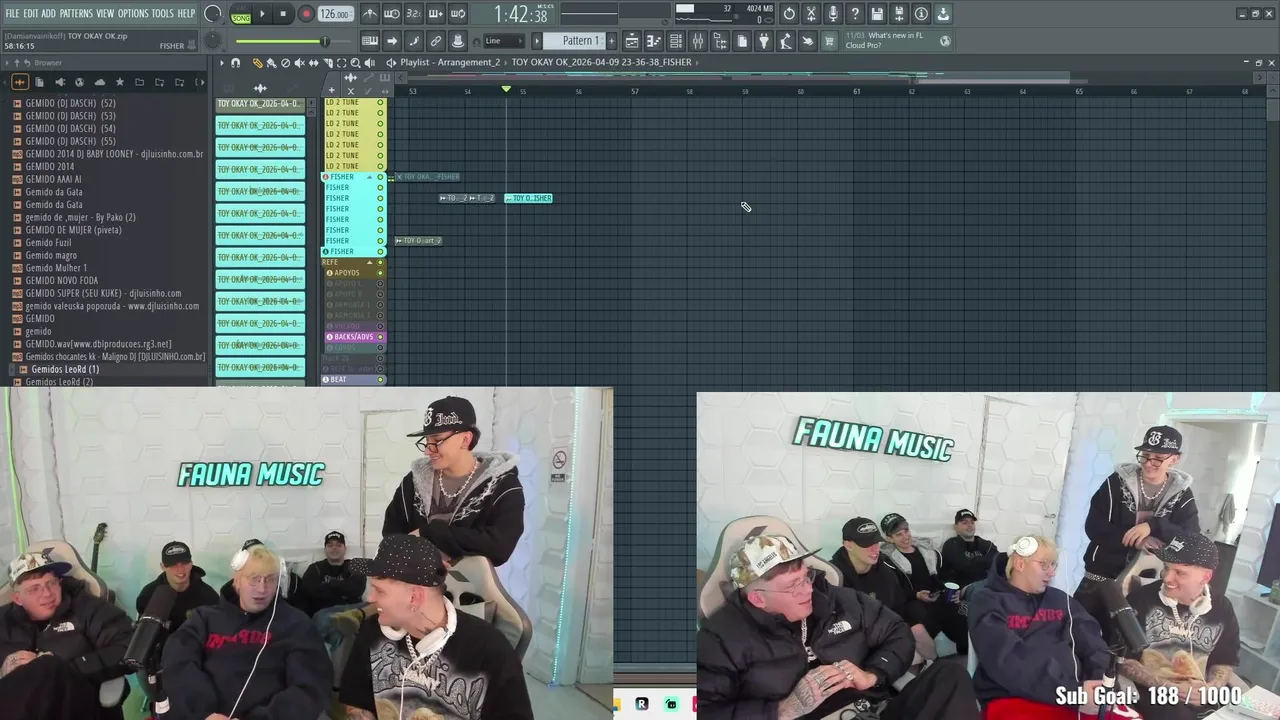
Task: Click the export download icon
Action: pyautogui.click(x=943, y=14)
